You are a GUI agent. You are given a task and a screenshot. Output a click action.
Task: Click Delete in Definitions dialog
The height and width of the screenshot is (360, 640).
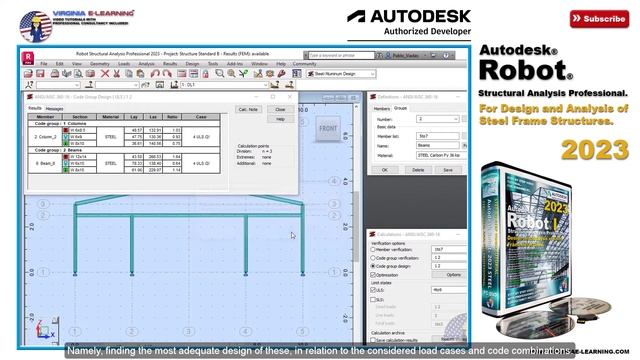[x=418, y=170]
